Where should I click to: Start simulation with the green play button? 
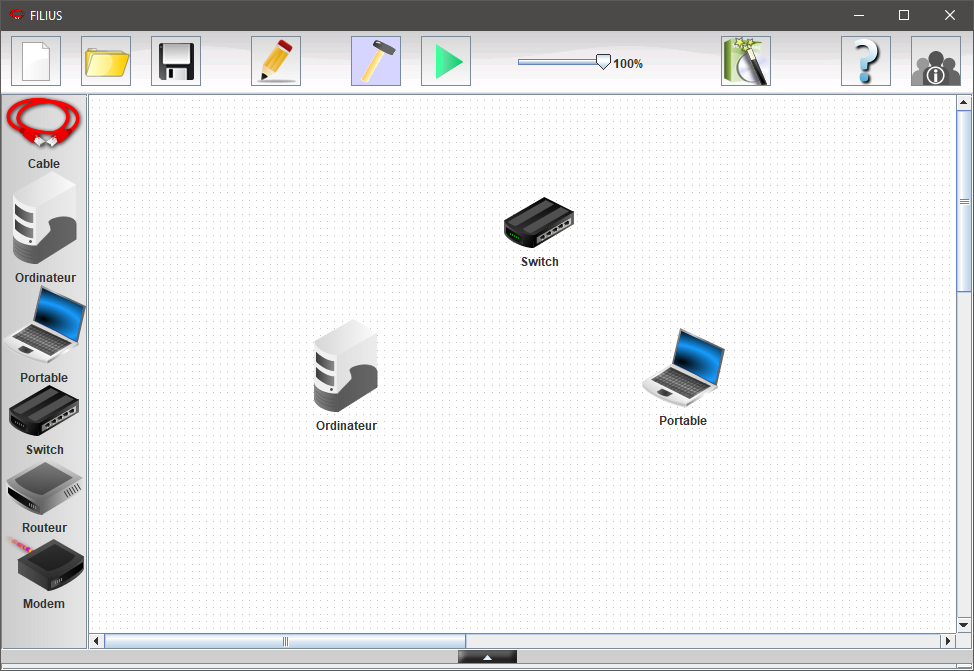tap(446, 61)
